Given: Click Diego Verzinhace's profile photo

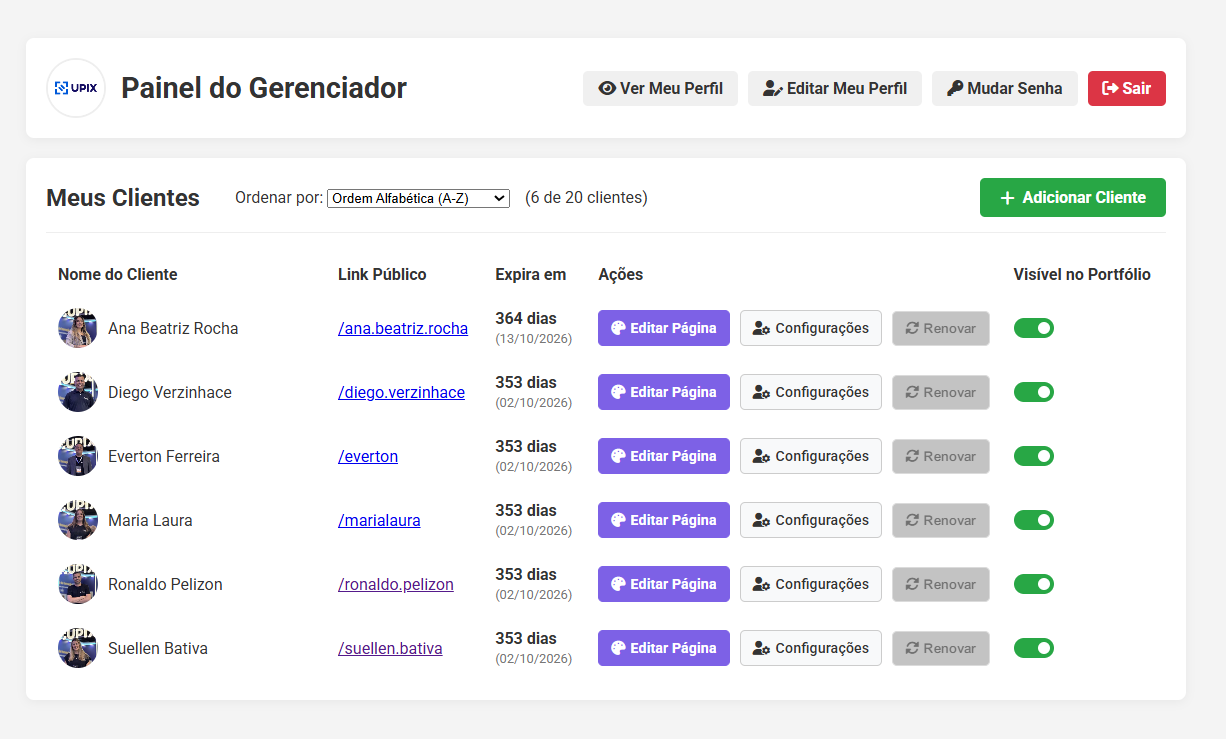Looking at the screenshot, I should point(77,392).
